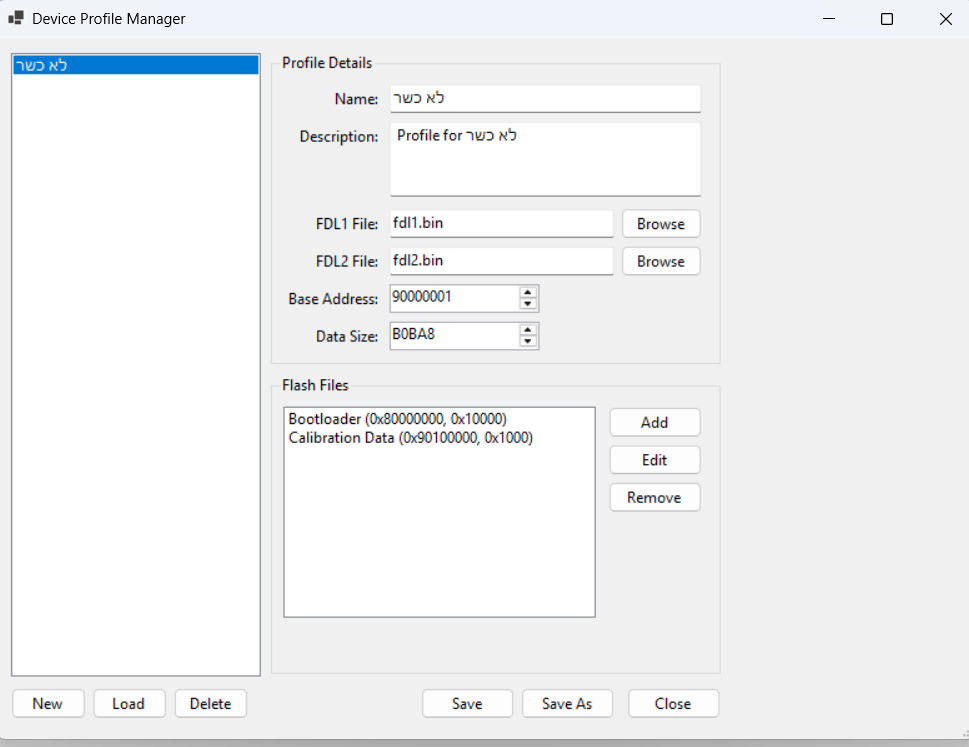Focus the Description text box
Screen dimensions: 969x747
[545, 160]
